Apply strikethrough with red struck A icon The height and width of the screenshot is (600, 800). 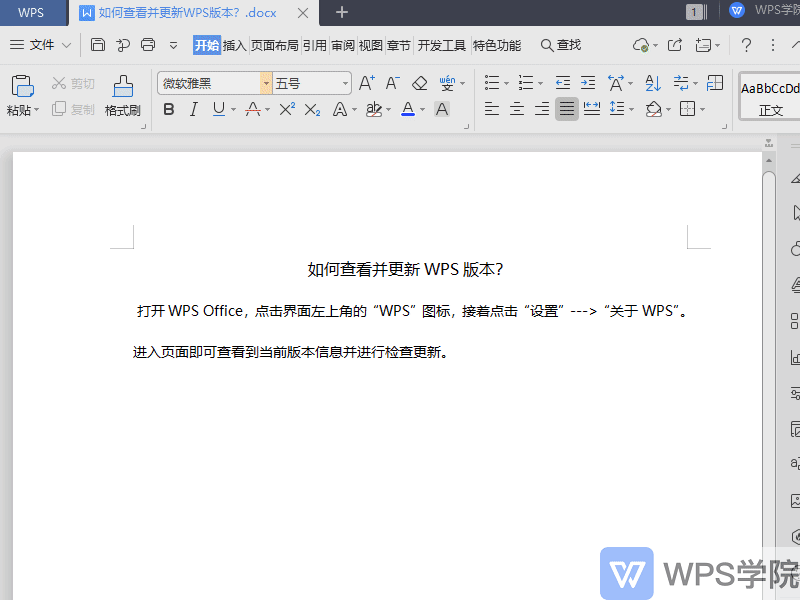click(x=253, y=109)
